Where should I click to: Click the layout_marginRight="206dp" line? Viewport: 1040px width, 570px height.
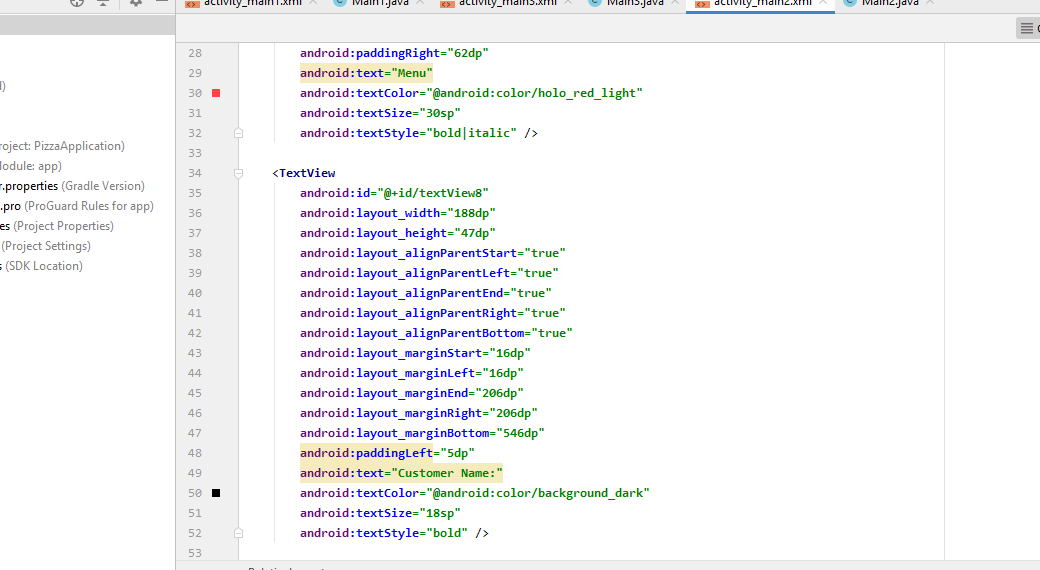tap(419, 413)
